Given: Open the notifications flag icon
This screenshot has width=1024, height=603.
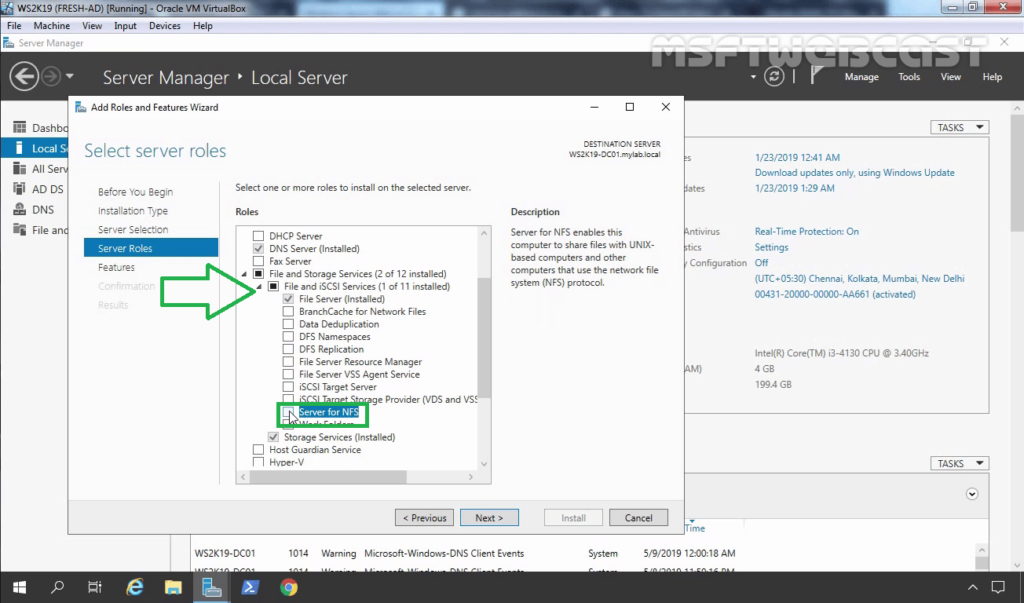Looking at the screenshot, I should pos(816,76).
